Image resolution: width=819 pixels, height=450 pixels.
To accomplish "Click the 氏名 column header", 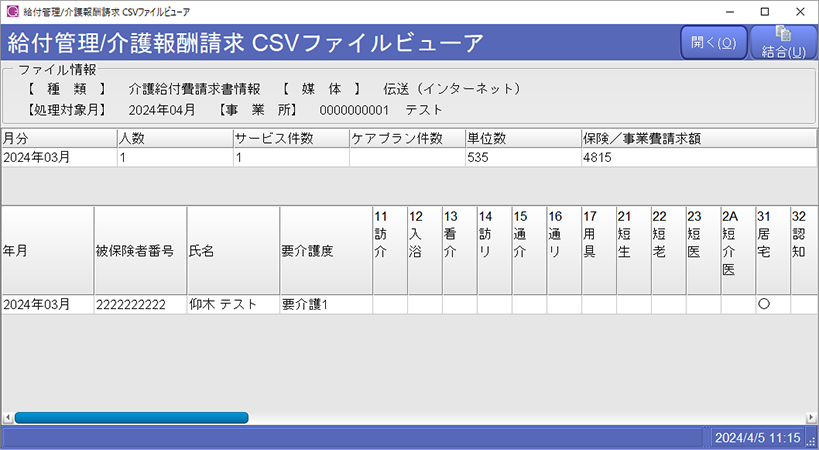I will click(x=233, y=251).
